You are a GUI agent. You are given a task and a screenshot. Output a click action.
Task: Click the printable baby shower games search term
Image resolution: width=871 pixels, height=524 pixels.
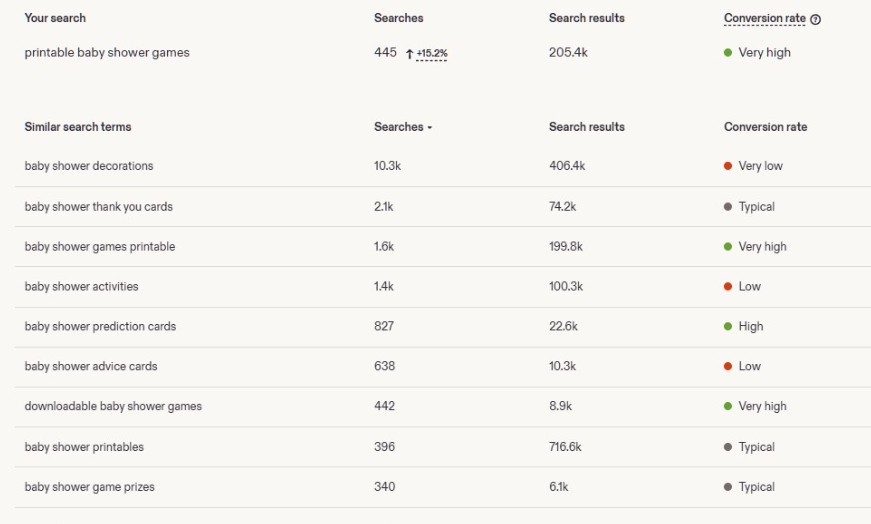[107, 53]
